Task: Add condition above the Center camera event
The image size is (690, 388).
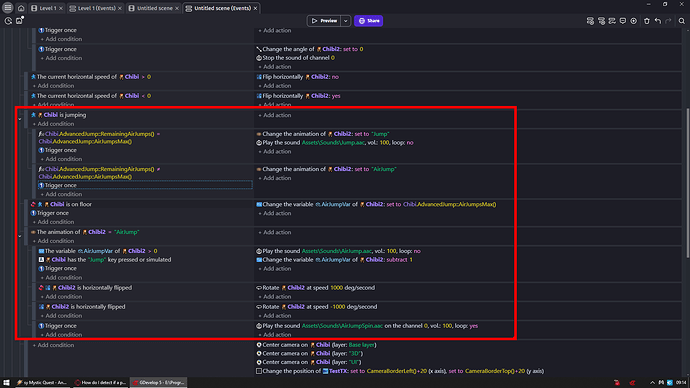Action: (x=53, y=345)
